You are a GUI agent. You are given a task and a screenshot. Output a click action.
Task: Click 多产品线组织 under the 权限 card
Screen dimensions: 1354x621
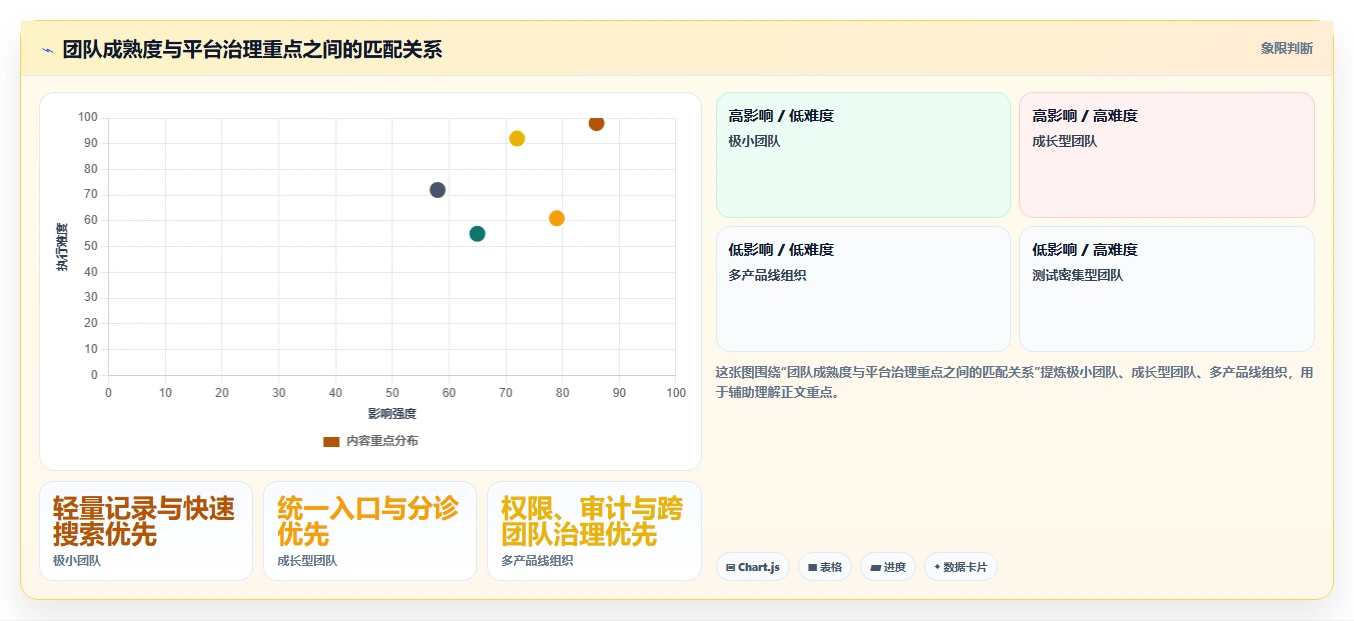[537, 561]
